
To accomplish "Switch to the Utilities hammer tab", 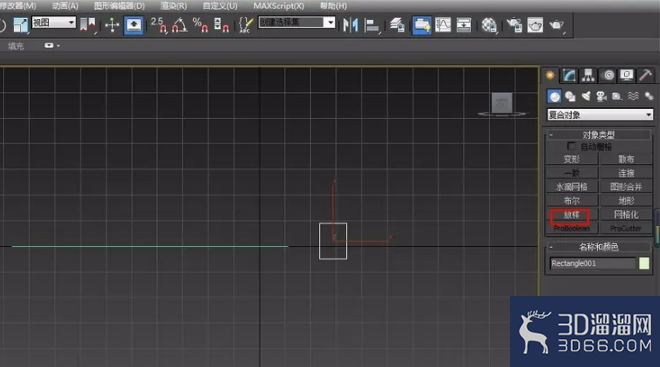I will coord(646,75).
